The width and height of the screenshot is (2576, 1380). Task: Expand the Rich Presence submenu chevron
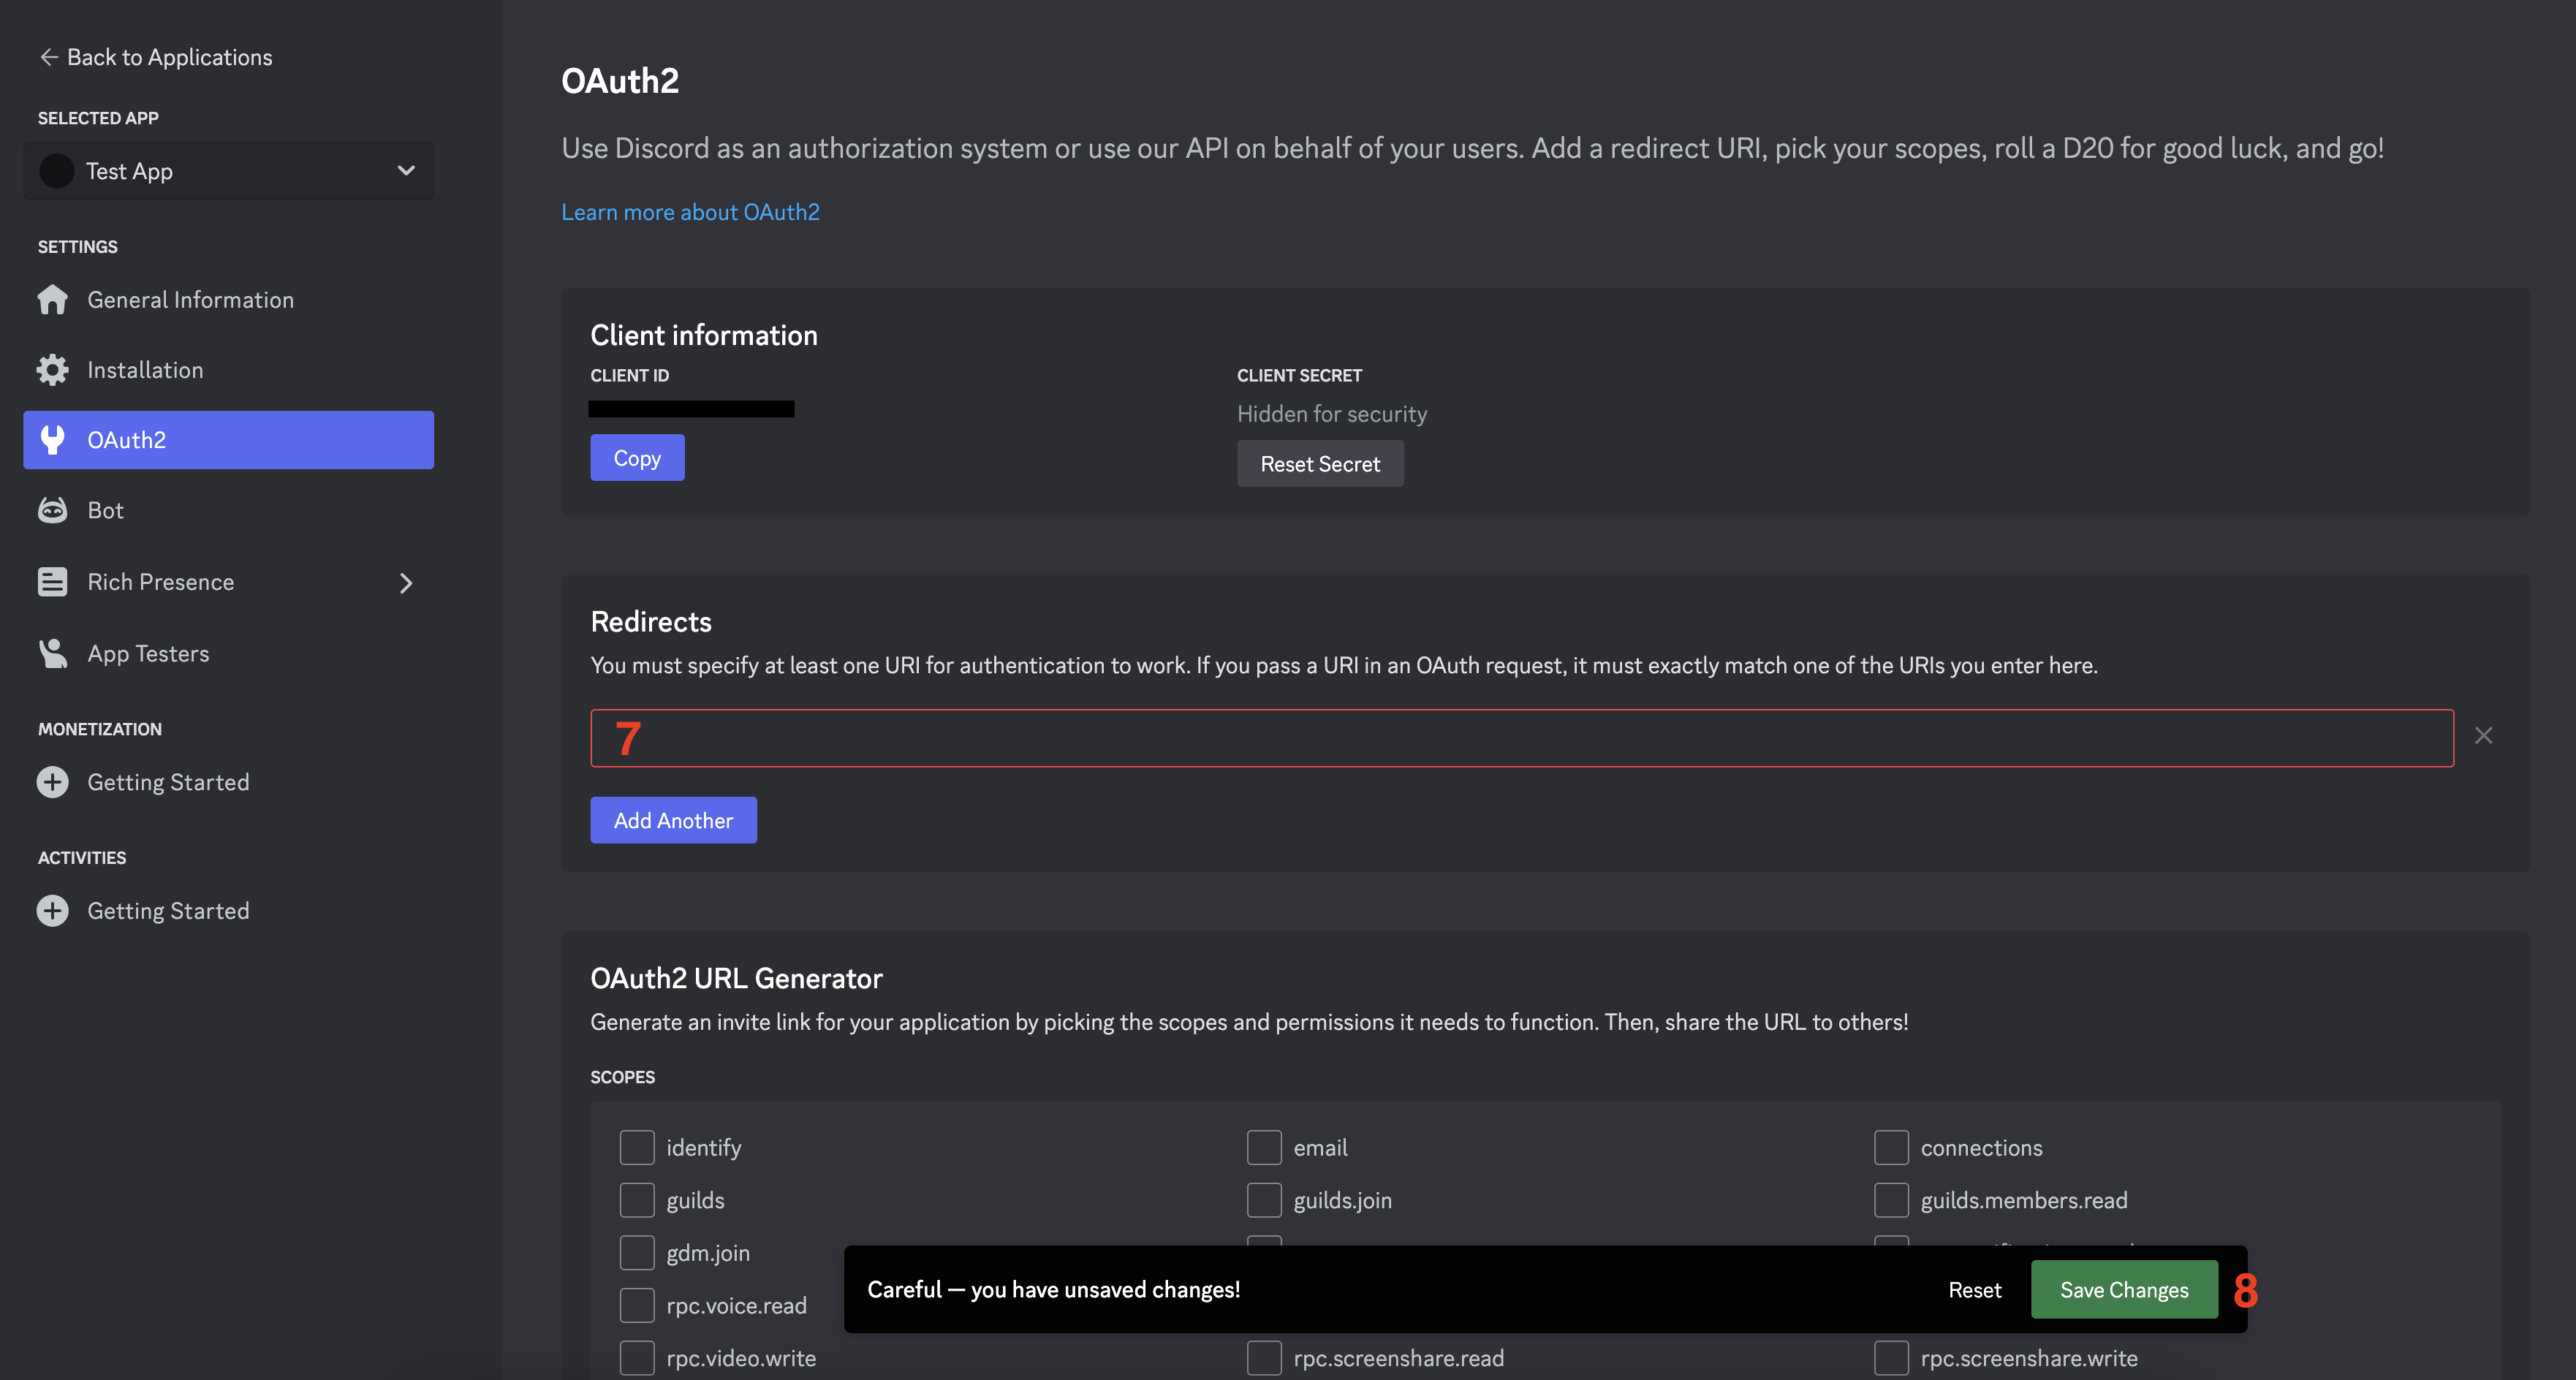[406, 583]
